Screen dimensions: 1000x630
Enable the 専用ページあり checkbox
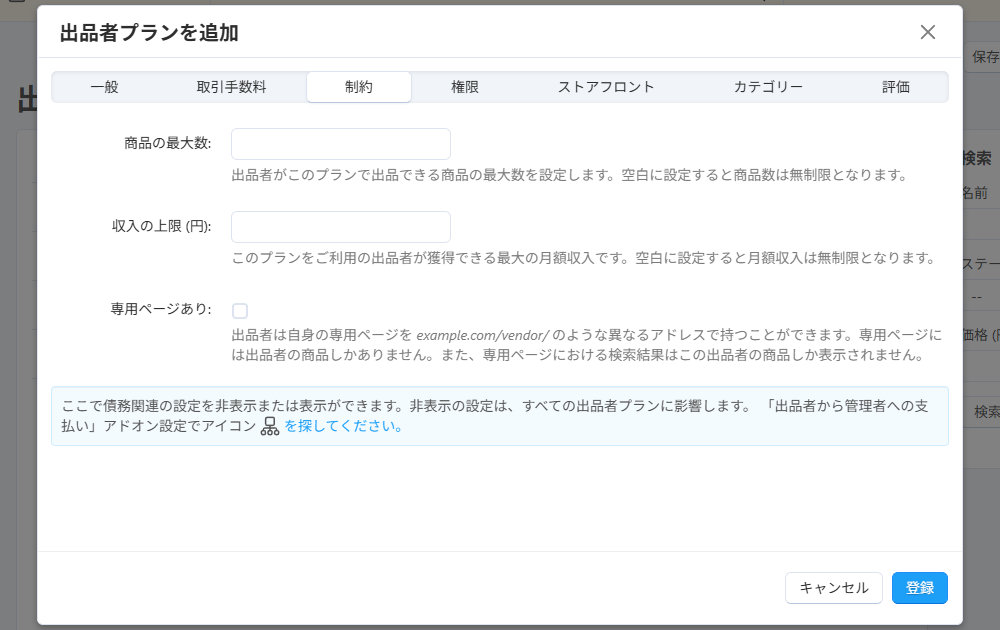(x=239, y=310)
